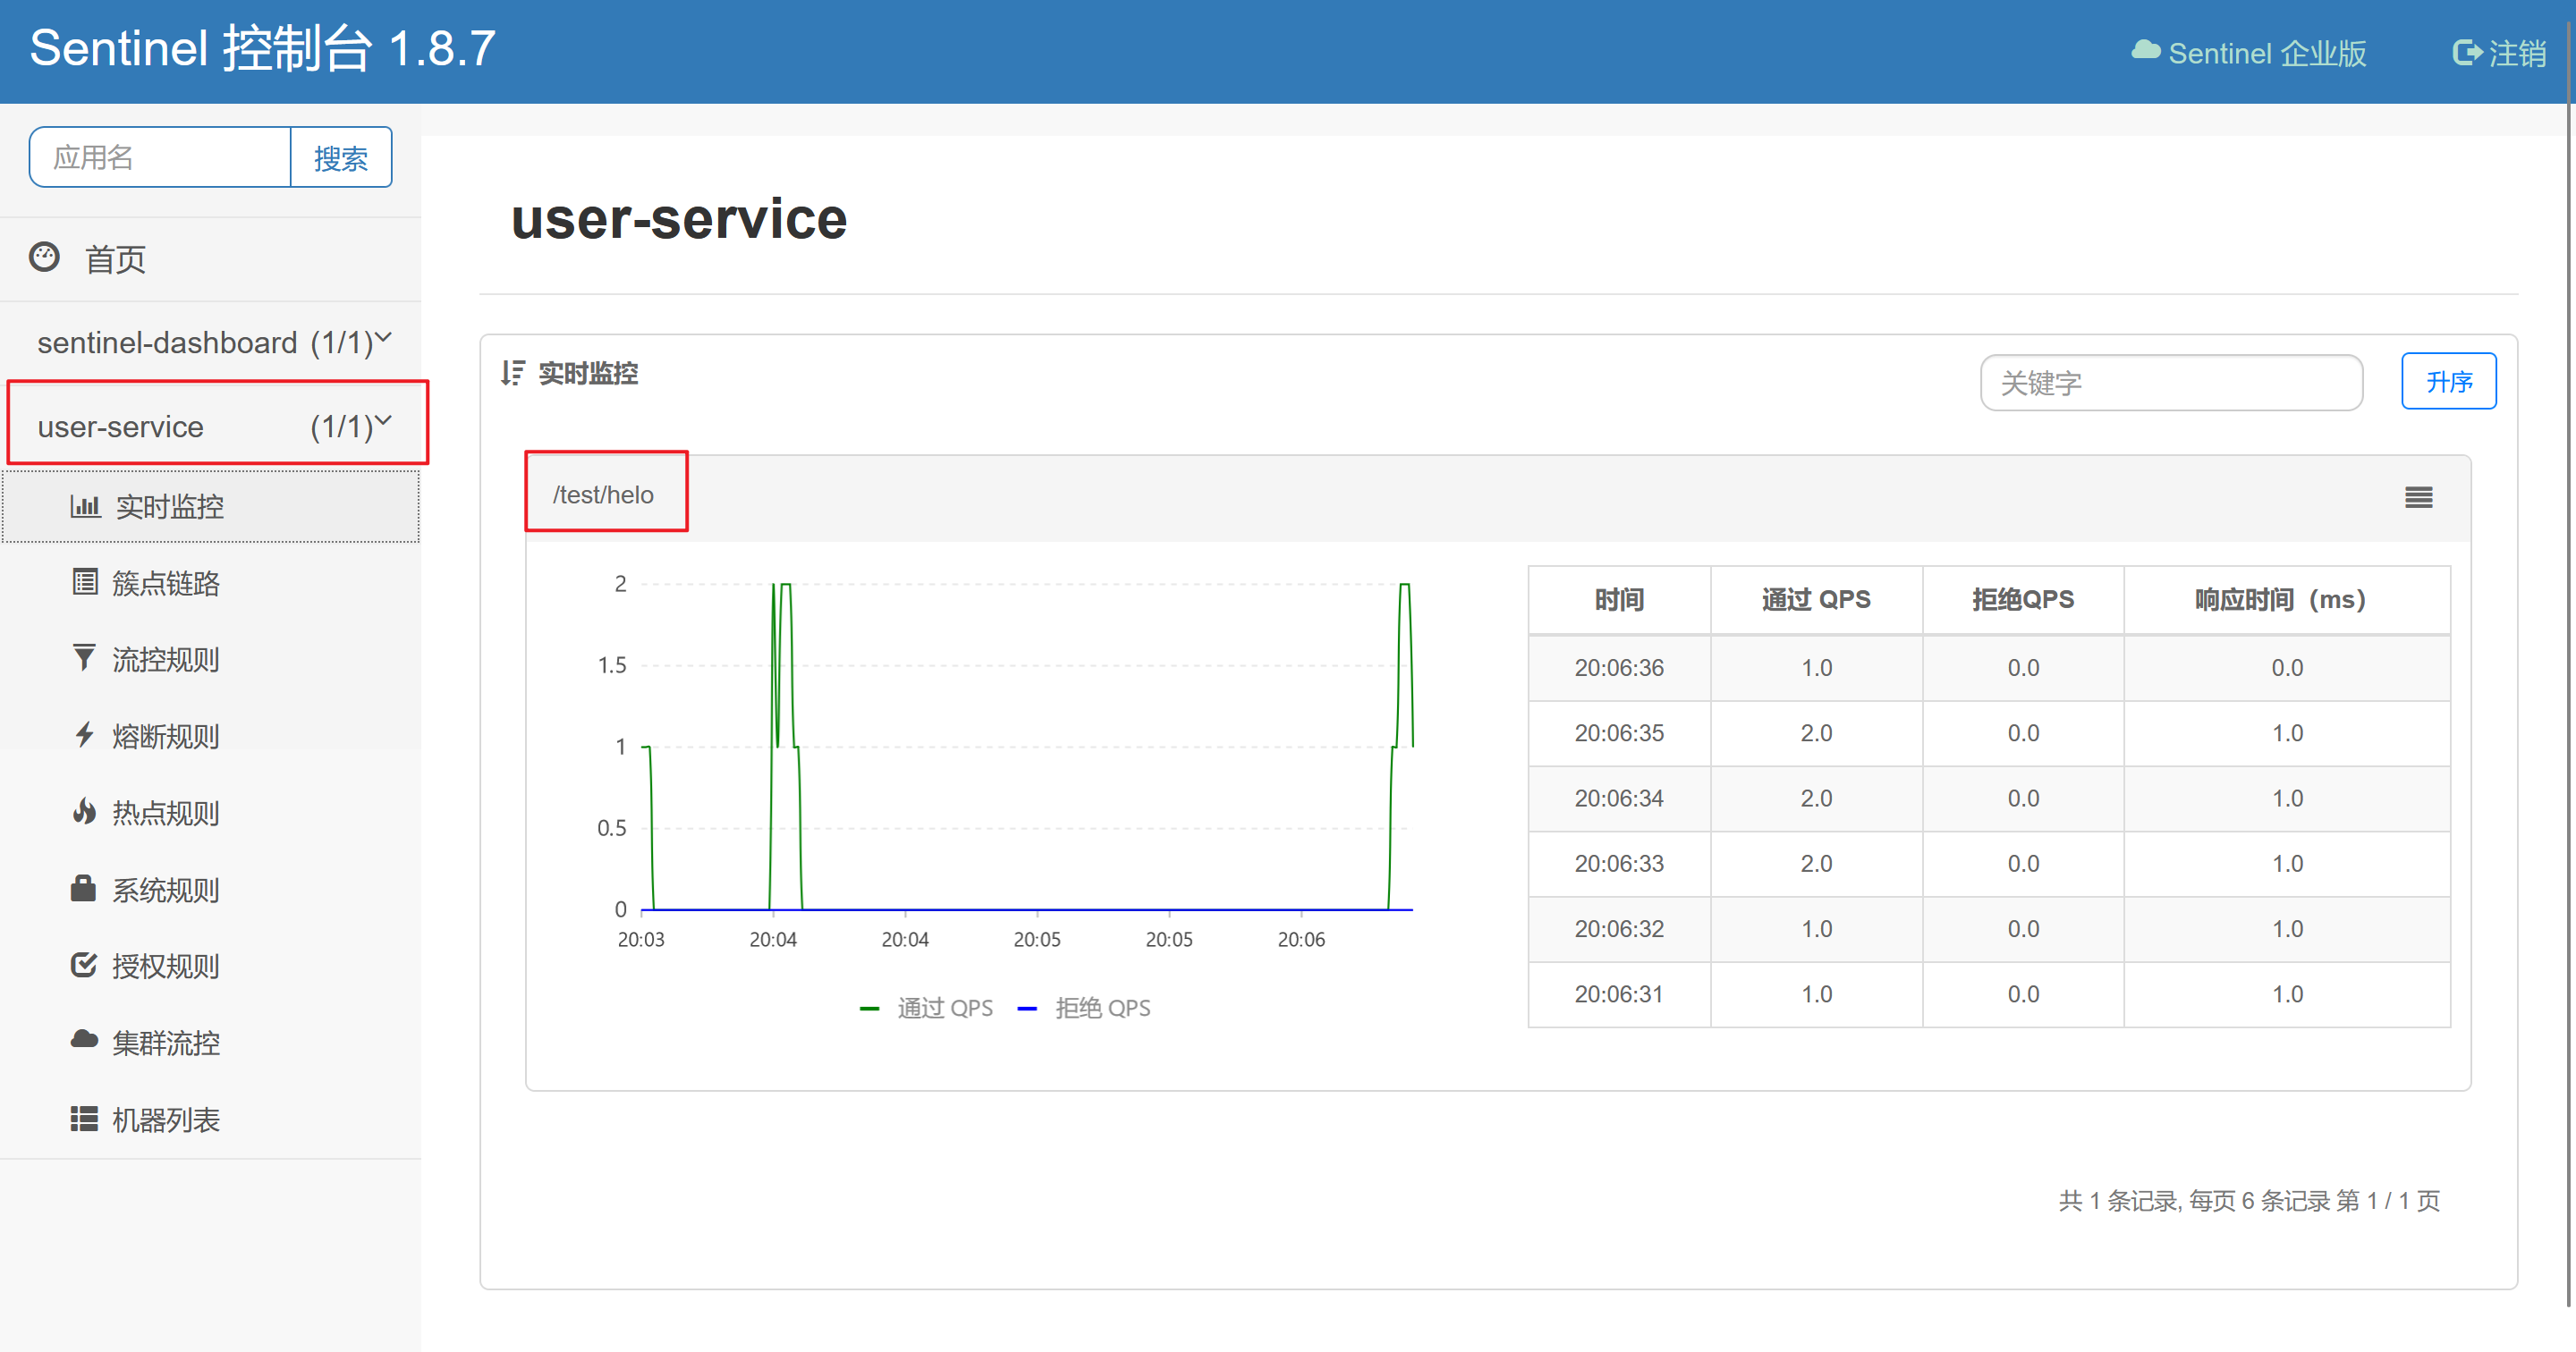The image size is (2576, 1352).
Task: Click the flame icon for 热点规则
Action: (x=85, y=812)
